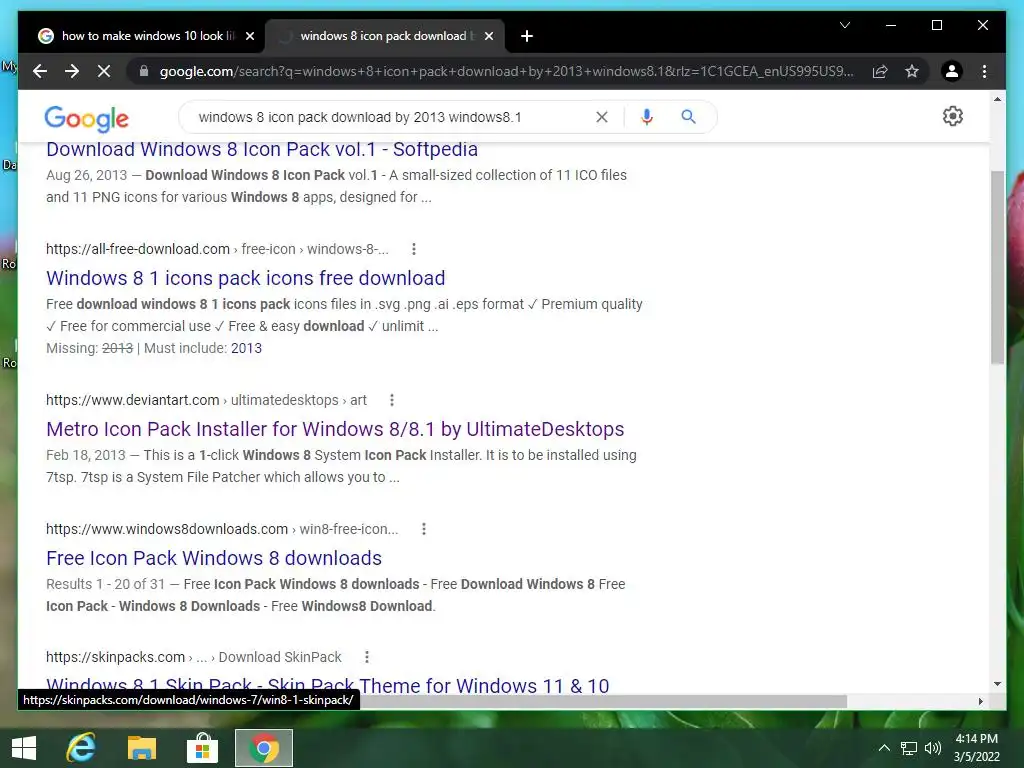Open Google quick settings gear
Image resolution: width=1024 pixels, height=768 pixels.
(x=953, y=116)
